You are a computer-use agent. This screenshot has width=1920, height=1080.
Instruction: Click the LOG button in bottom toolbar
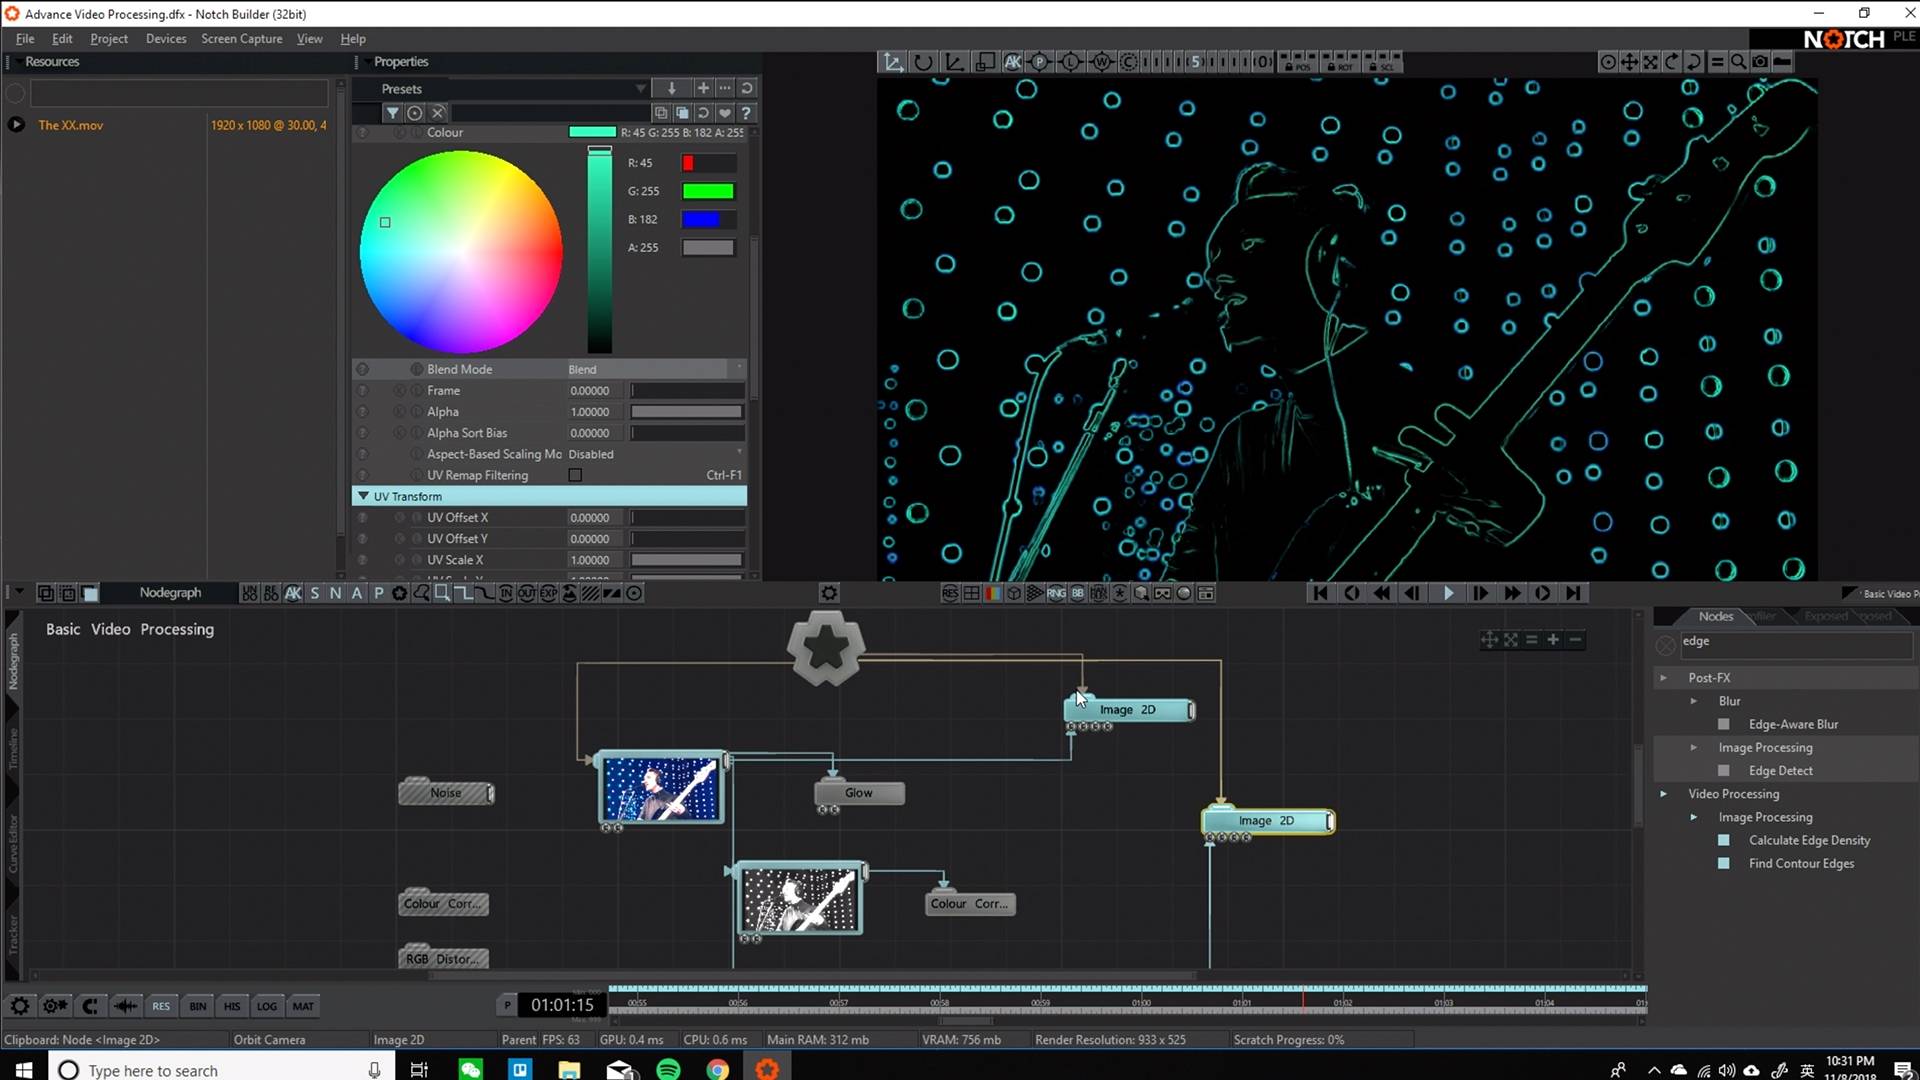point(267,1006)
